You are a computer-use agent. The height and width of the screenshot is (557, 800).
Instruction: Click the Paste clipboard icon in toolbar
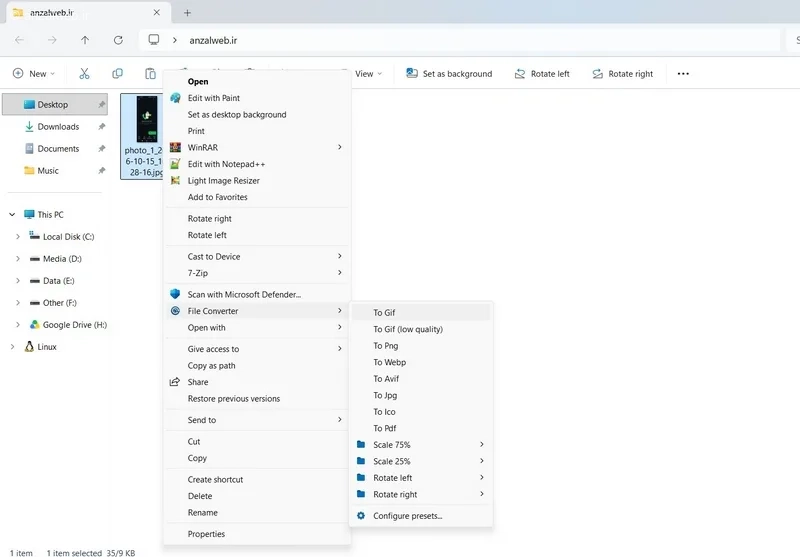click(150, 73)
